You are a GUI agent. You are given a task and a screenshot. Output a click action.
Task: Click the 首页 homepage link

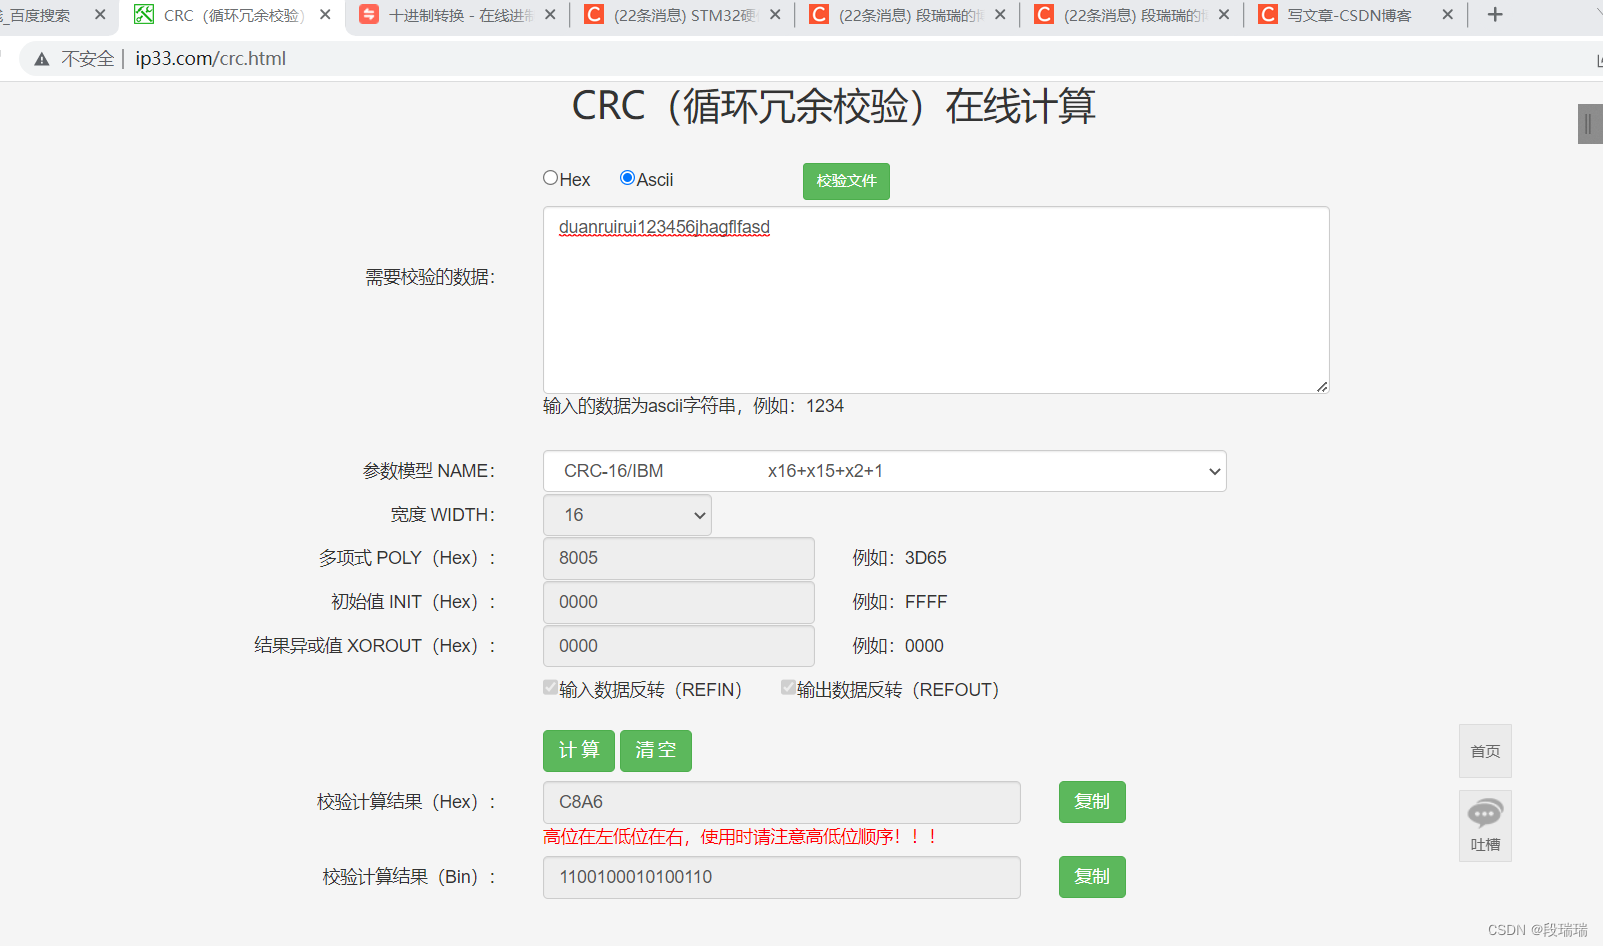[x=1484, y=750]
